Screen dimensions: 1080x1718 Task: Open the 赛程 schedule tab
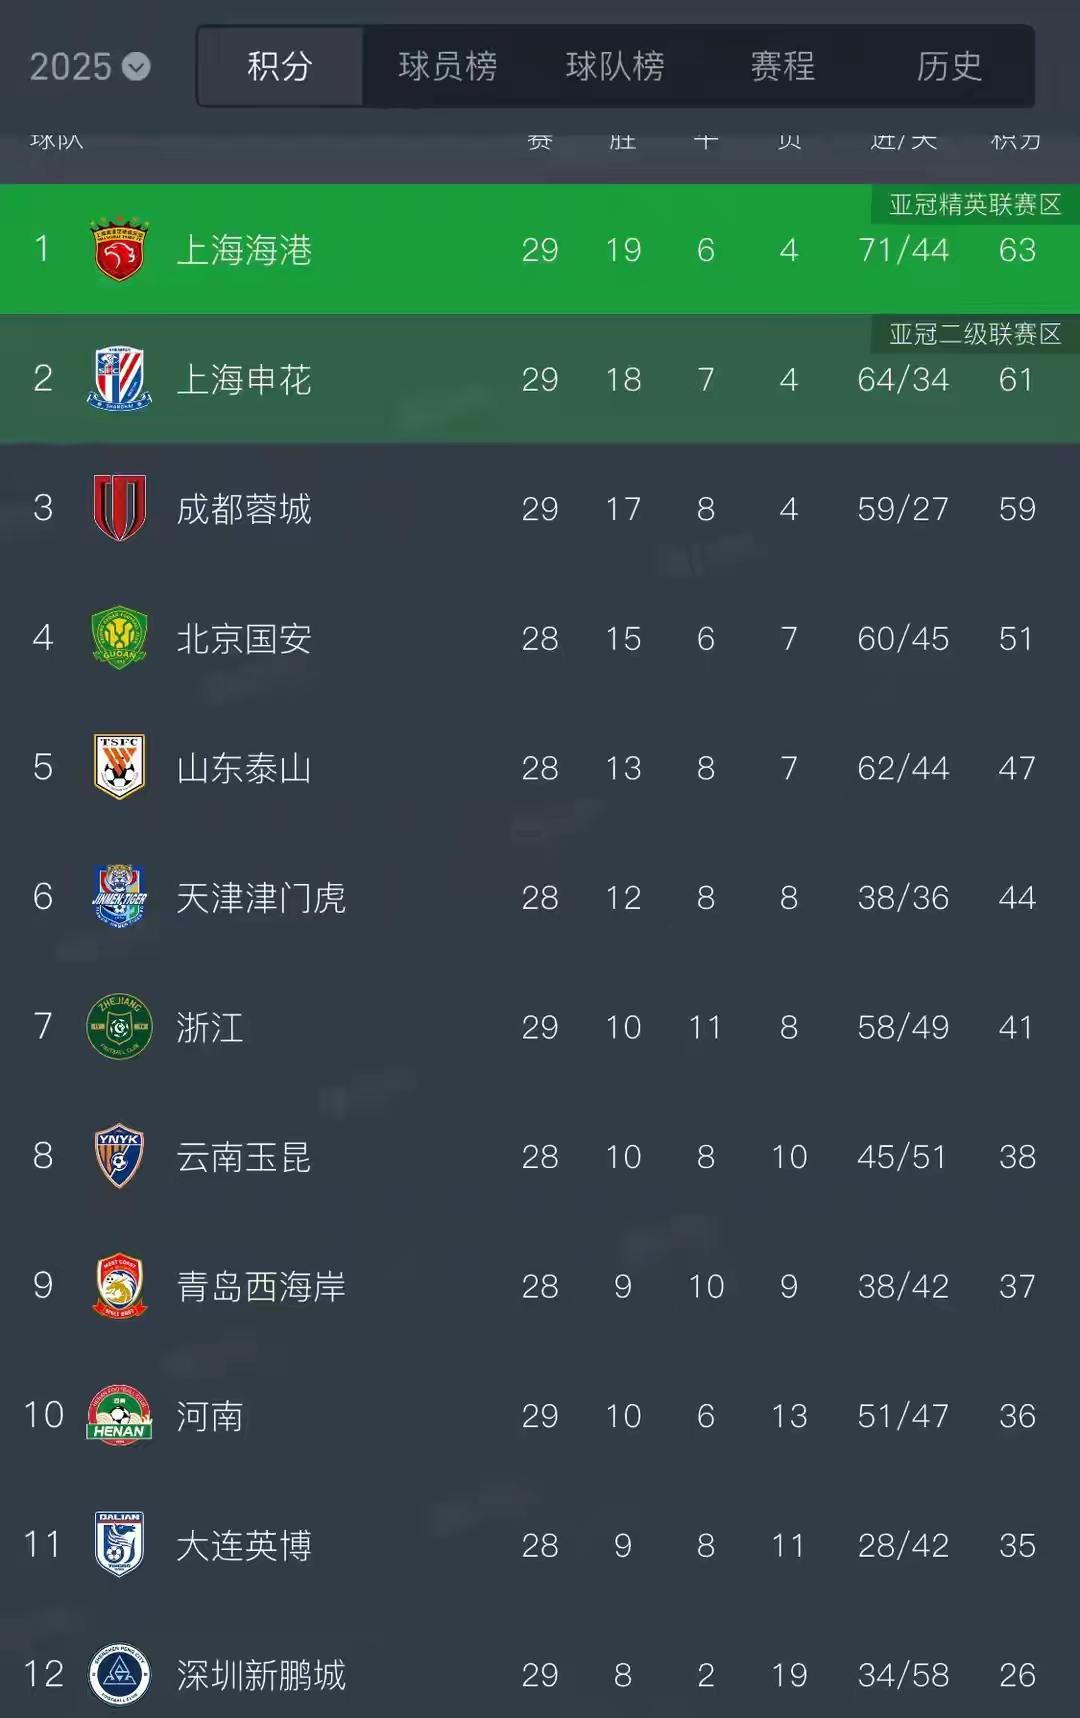pyautogui.click(x=783, y=67)
